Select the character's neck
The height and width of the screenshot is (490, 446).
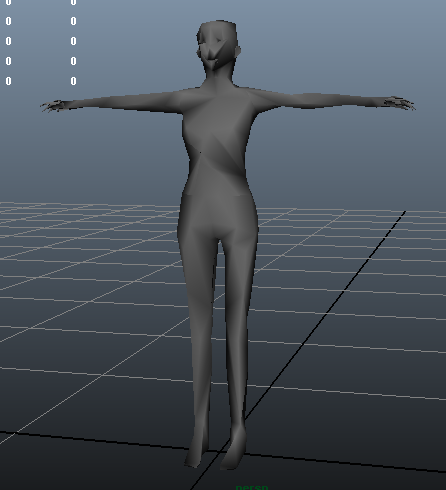(218, 77)
